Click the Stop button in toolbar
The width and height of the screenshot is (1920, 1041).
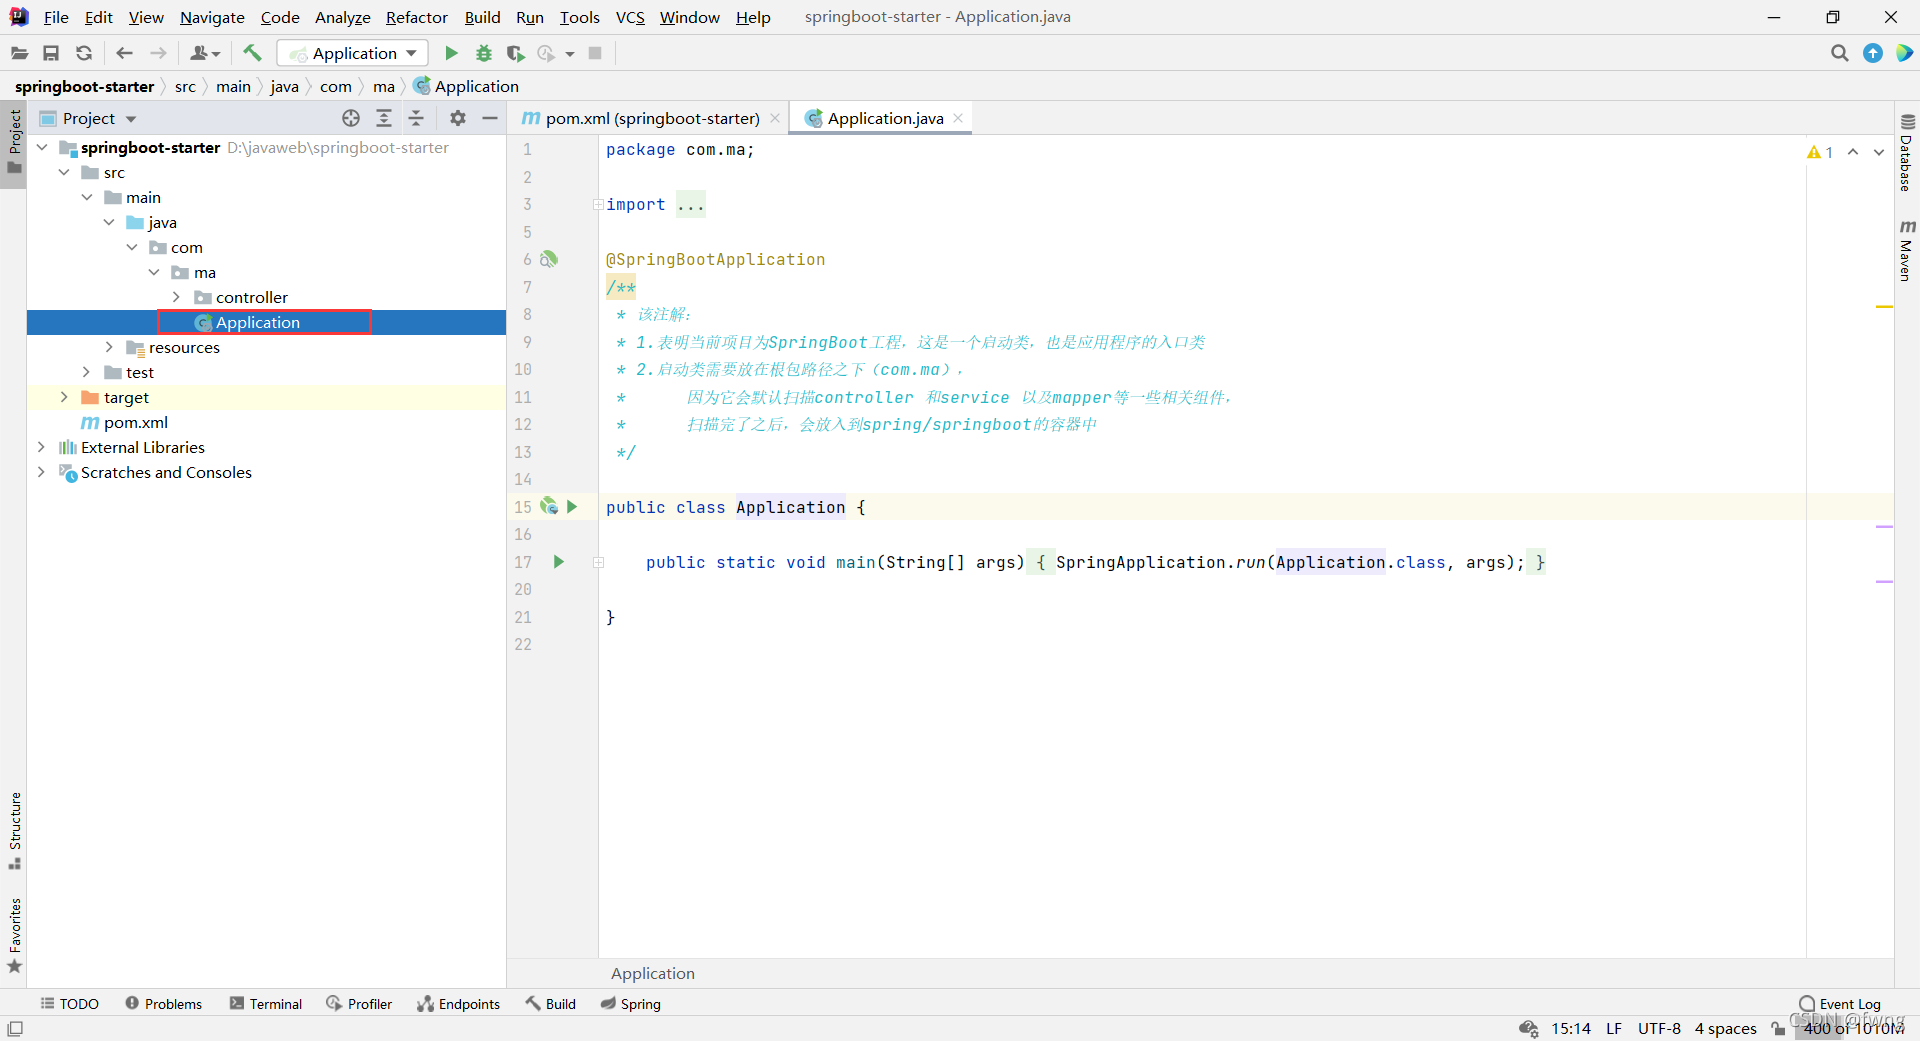(595, 53)
